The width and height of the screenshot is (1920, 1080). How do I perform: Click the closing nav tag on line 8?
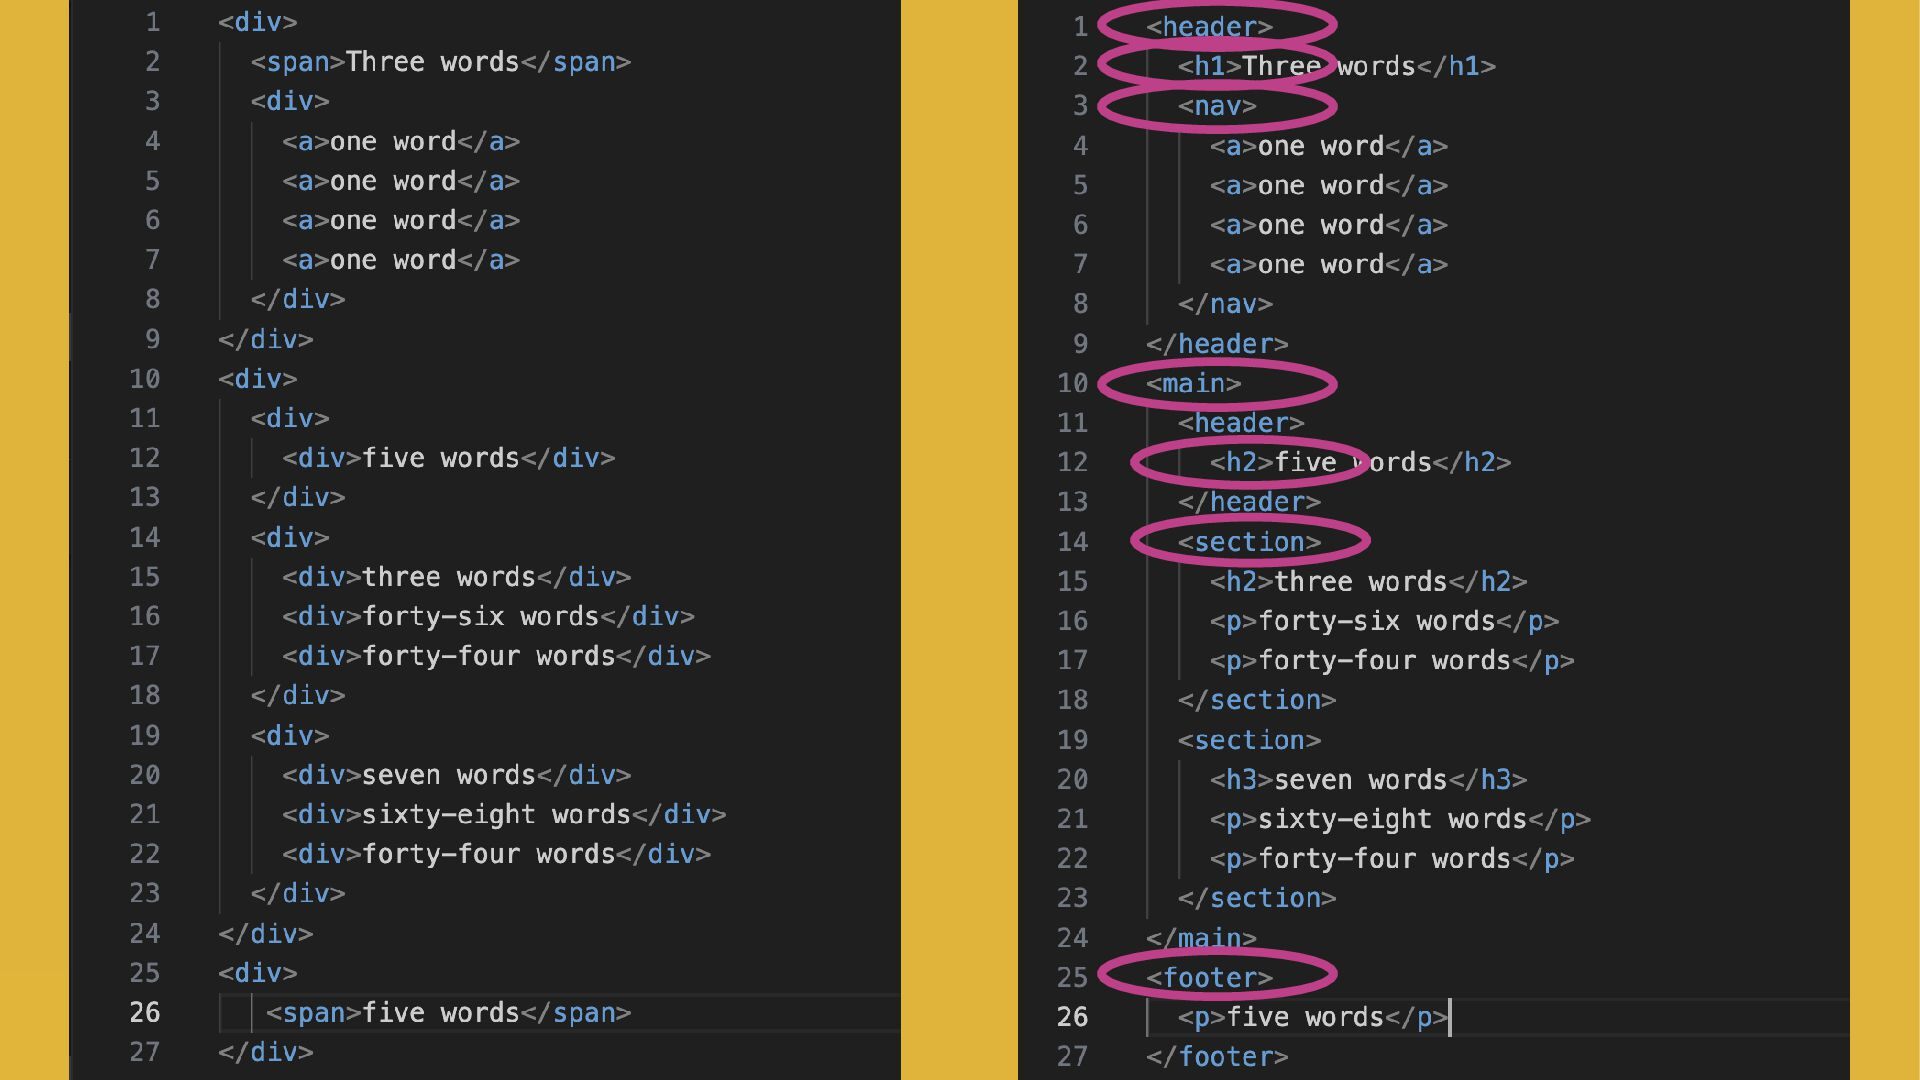(1224, 304)
